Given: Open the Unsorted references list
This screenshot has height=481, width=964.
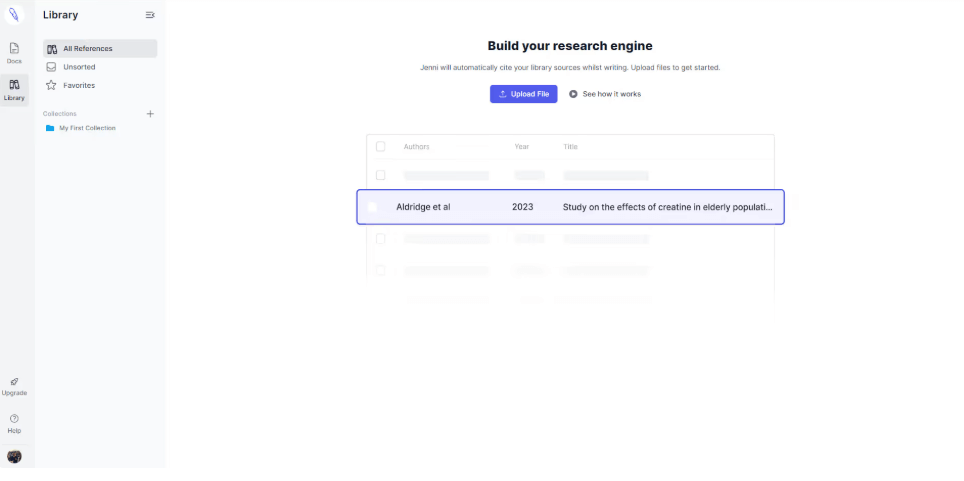Looking at the screenshot, I should click(79, 67).
